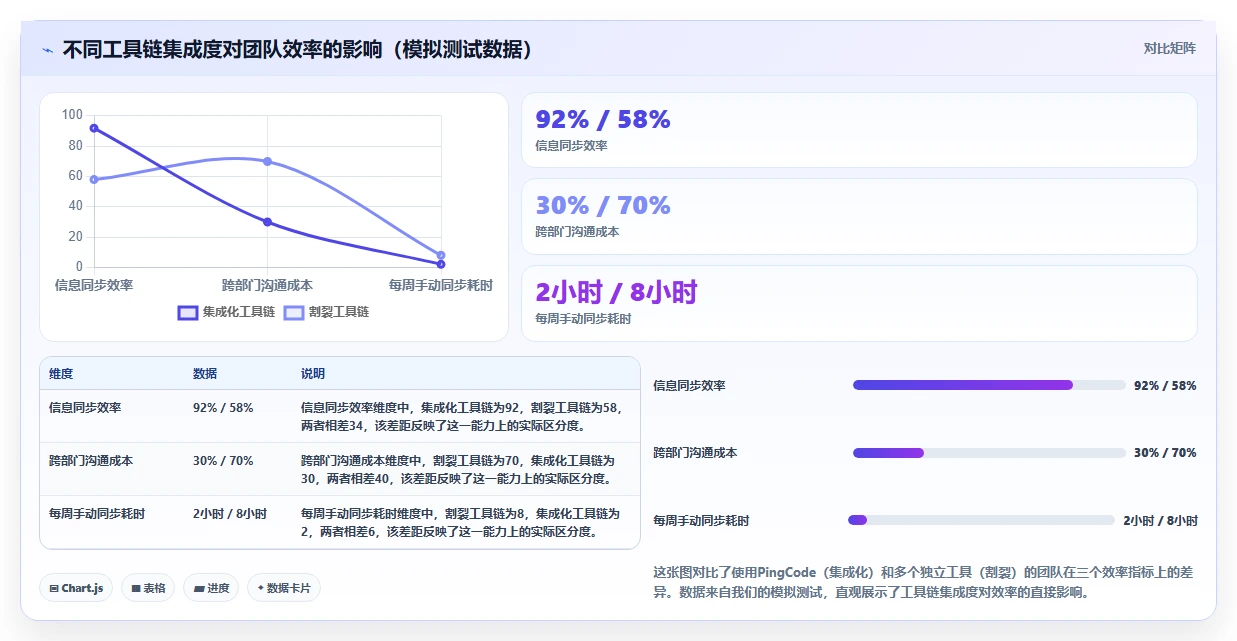Viewport: 1237px width, 641px height.
Task: Click the 2小时 / 8小时 table cell
Action: coord(230,514)
